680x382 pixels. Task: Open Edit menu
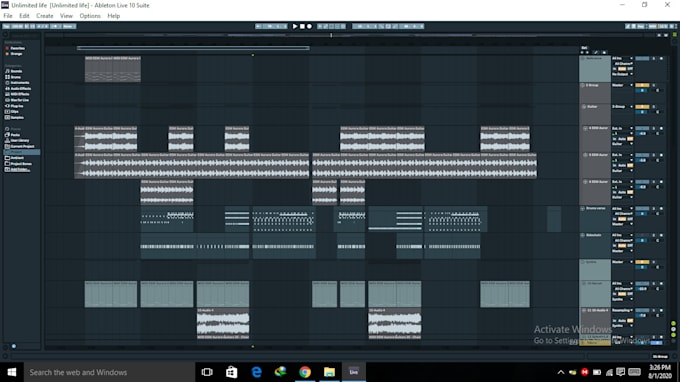pyautogui.click(x=24, y=16)
